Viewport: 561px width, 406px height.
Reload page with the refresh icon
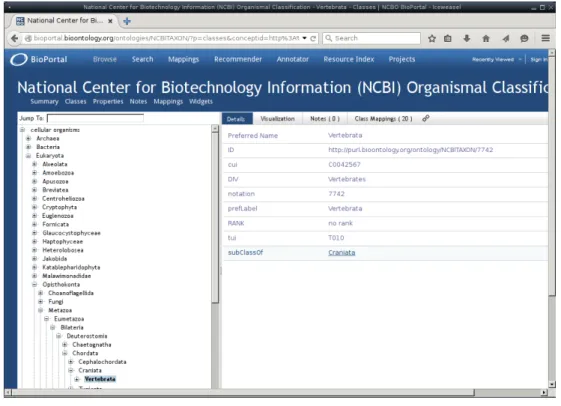click(313, 38)
